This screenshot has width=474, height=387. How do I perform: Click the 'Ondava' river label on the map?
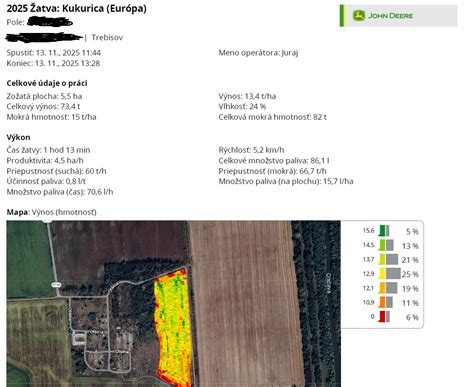coord(328,283)
